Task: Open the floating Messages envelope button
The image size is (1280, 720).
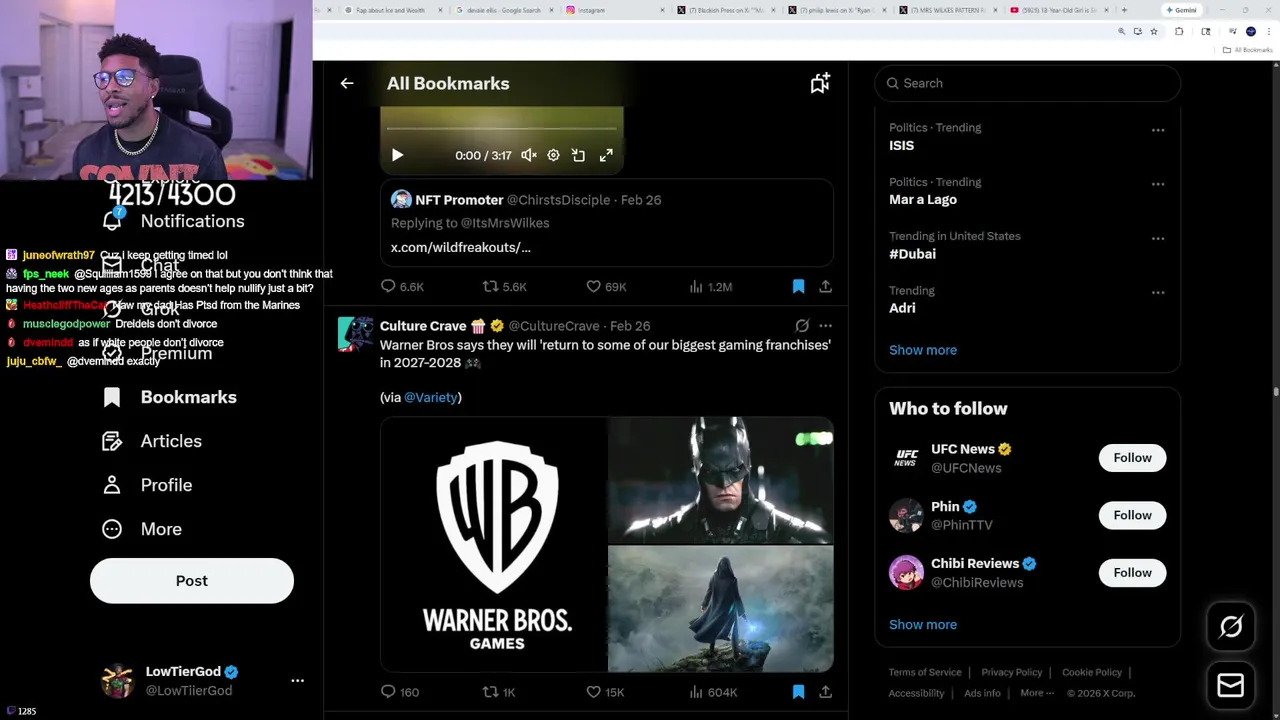Action: pyautogui.click(x=1231, y=686)
